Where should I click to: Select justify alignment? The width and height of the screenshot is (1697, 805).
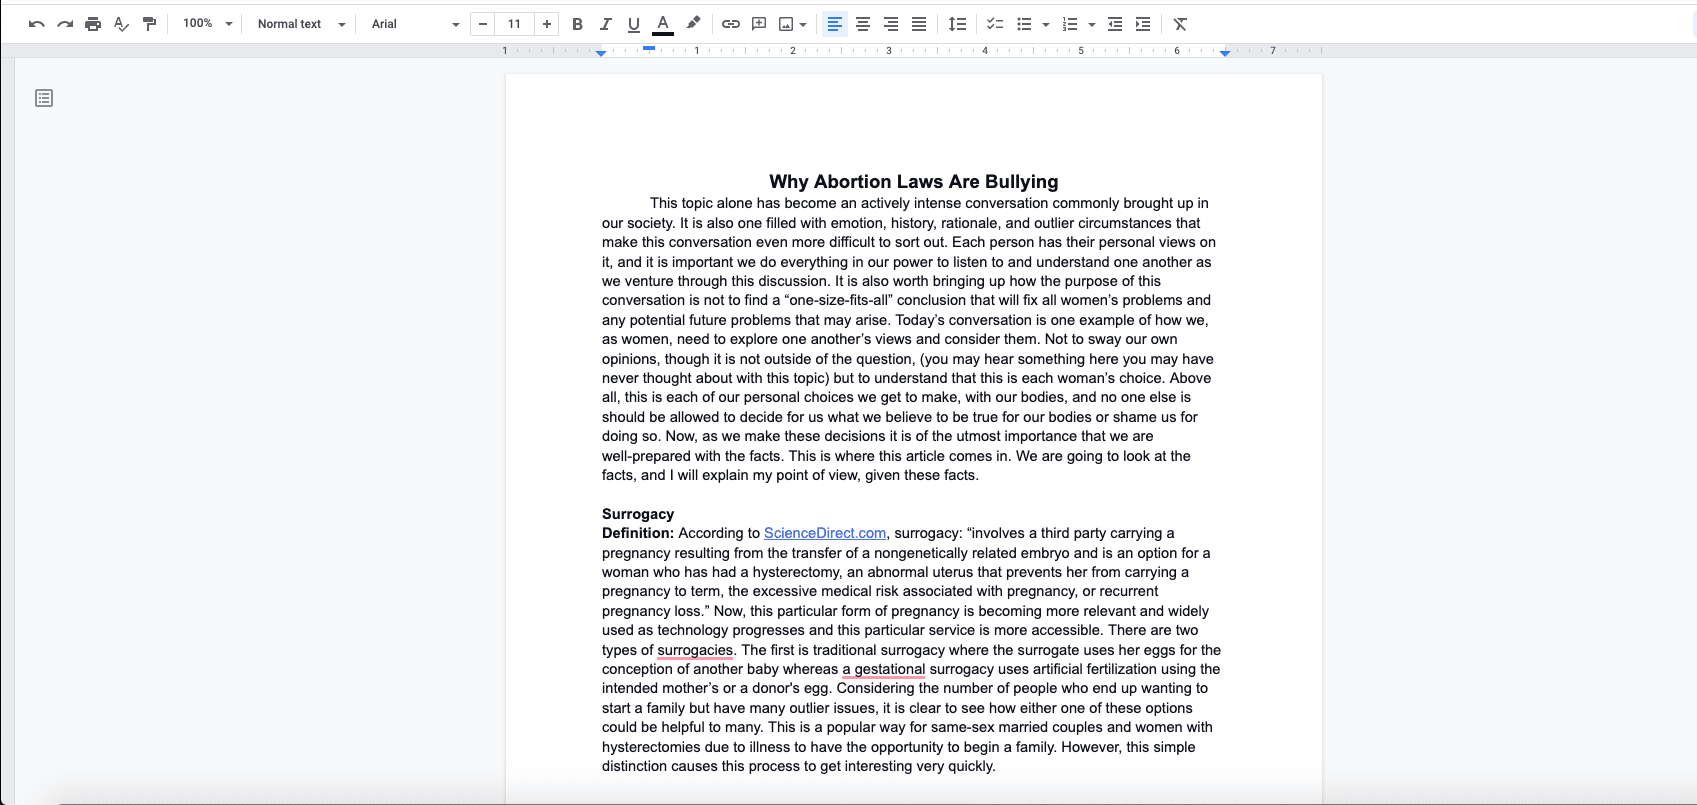pos(919,24)
